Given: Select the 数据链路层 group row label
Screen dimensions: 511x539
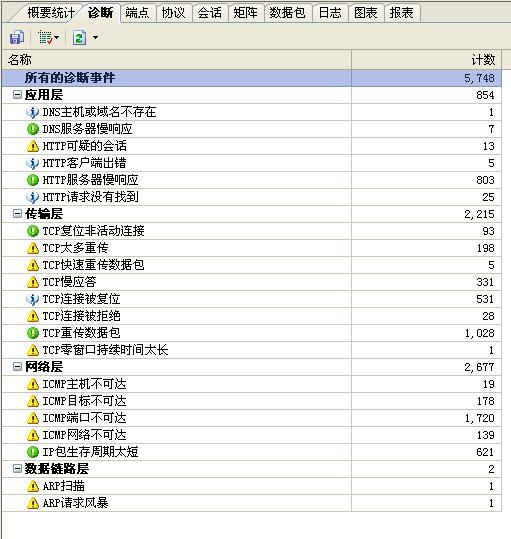Looking at the screenshot, I should pos(57,469).
